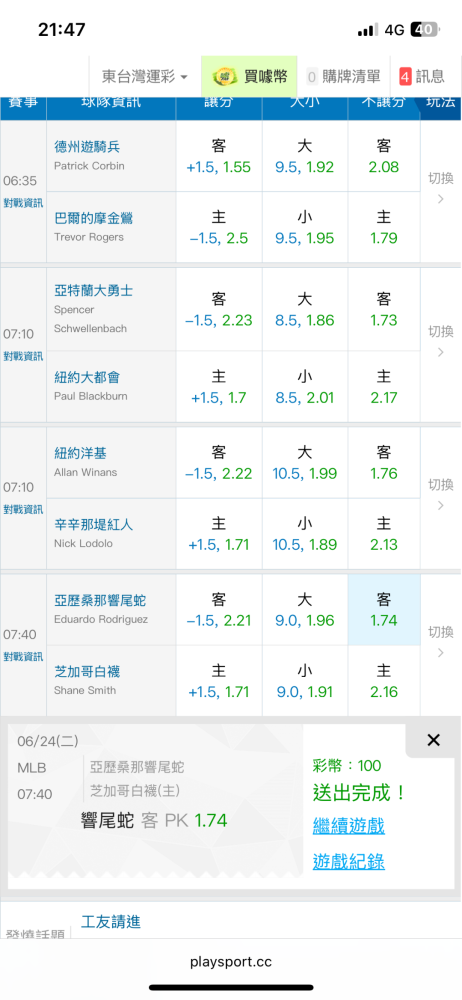Image resolution: width=462 pixels, height=1000 pixels.
Task: Open 對戰資訊 for the 06:35 game
Action: (23, 203)
